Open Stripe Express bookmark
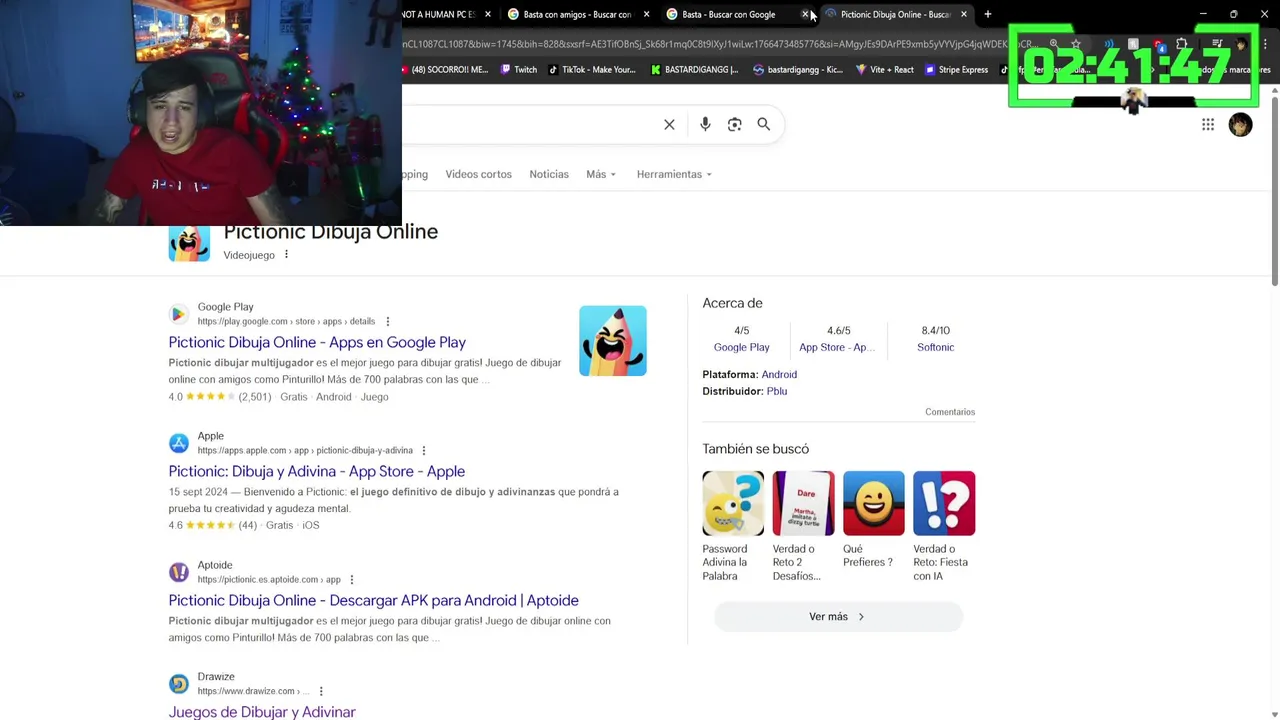 pyautogui.click(x=956, y=70)
